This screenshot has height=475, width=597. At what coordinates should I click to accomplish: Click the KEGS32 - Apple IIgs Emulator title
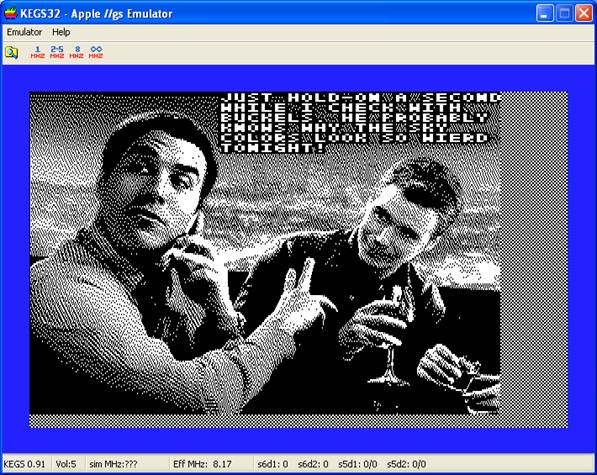click(x=96, y=14)
